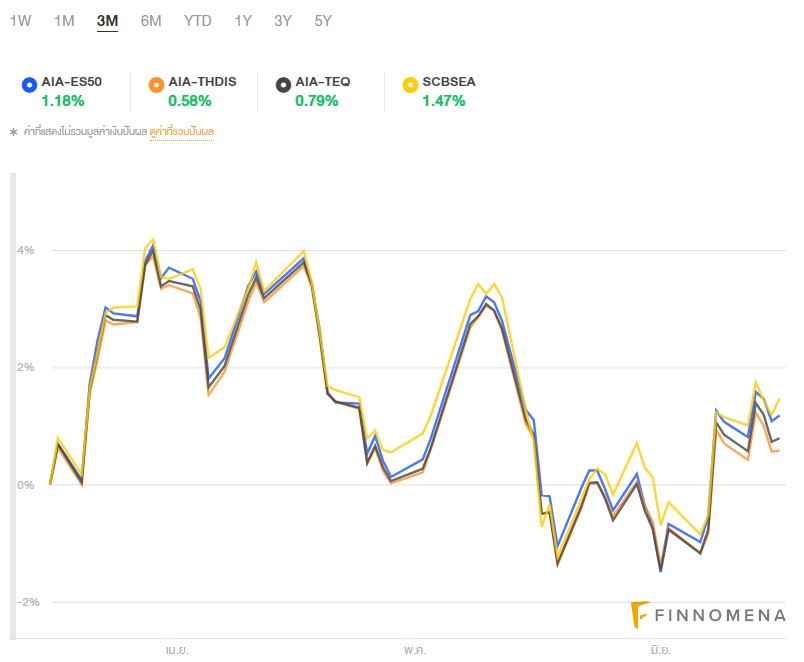This screenshot has width=804, height=662.
Task: Select the 1W time range tab
Action: click(20, 20)
